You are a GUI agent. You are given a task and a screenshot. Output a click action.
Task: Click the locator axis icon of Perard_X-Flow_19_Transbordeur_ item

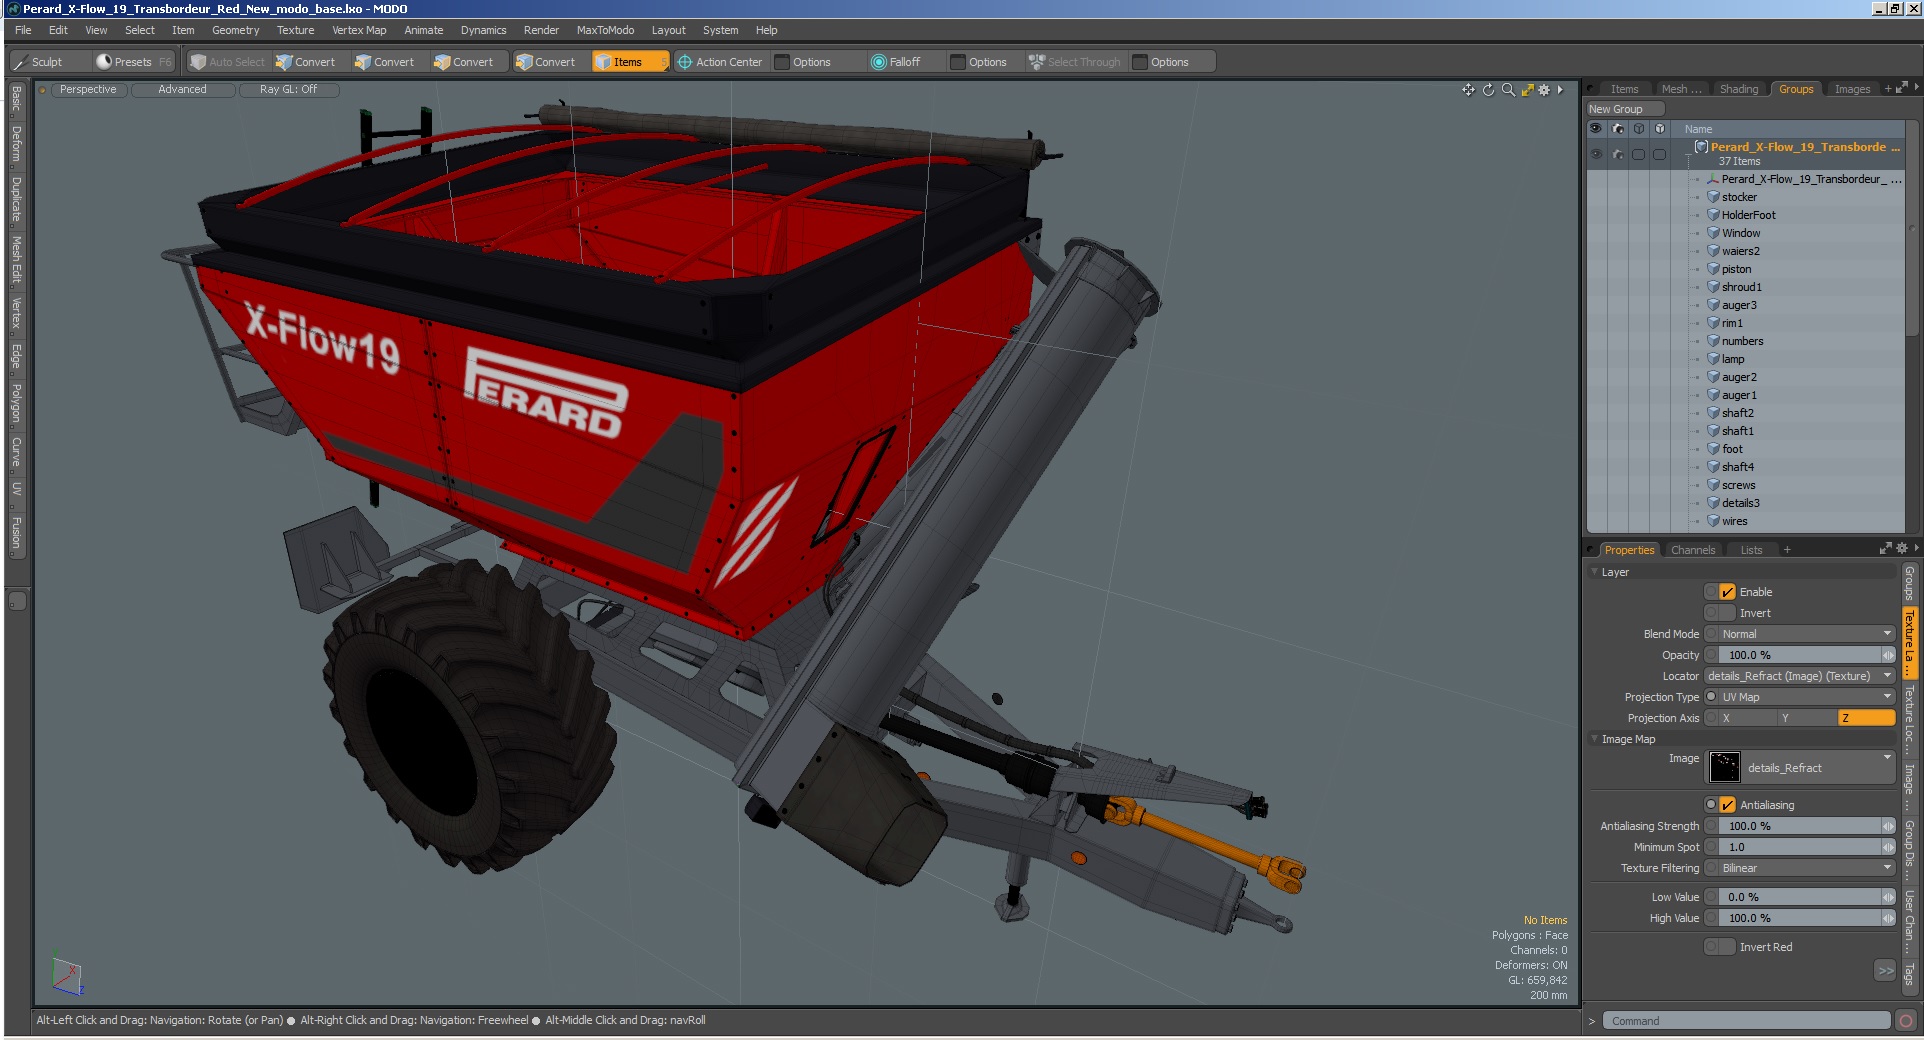point(1713,179)
